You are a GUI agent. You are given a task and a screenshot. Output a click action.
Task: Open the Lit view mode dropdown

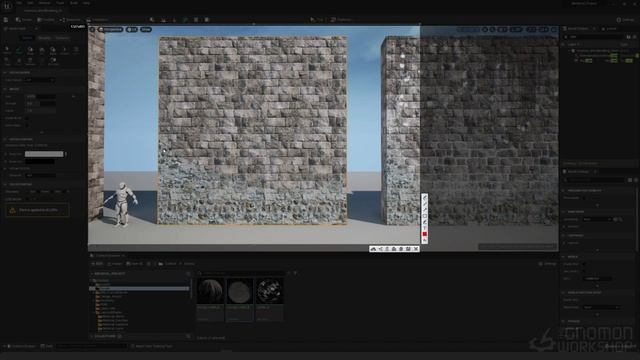[x=132, y=29]
